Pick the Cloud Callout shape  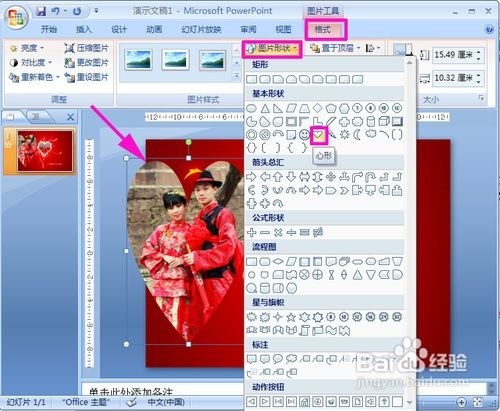coord(291,359)
